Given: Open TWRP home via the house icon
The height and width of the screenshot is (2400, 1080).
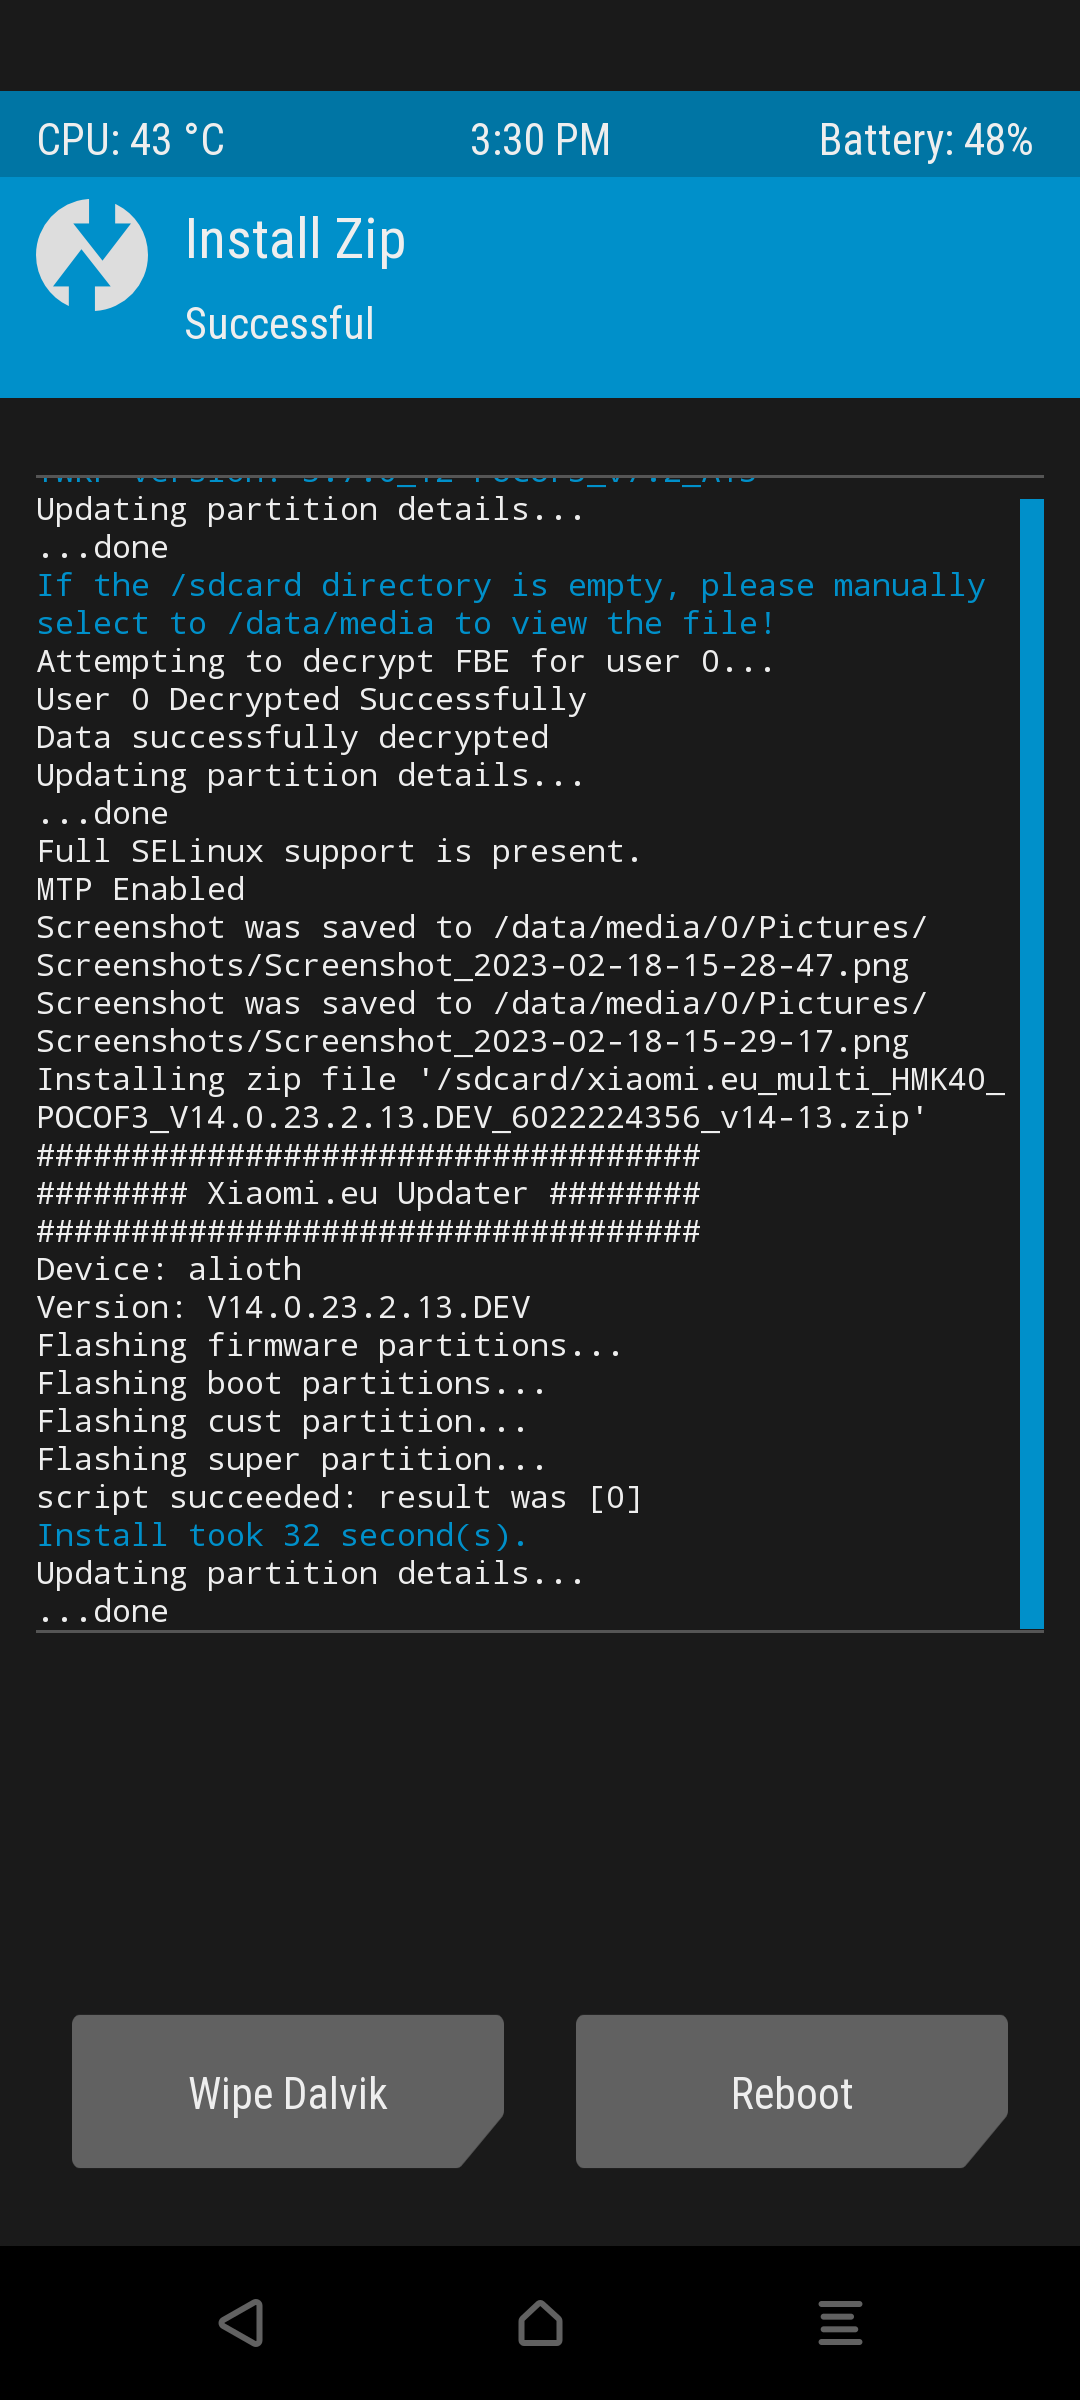Looking at the screenshot, I should [x=540, y=2322].
